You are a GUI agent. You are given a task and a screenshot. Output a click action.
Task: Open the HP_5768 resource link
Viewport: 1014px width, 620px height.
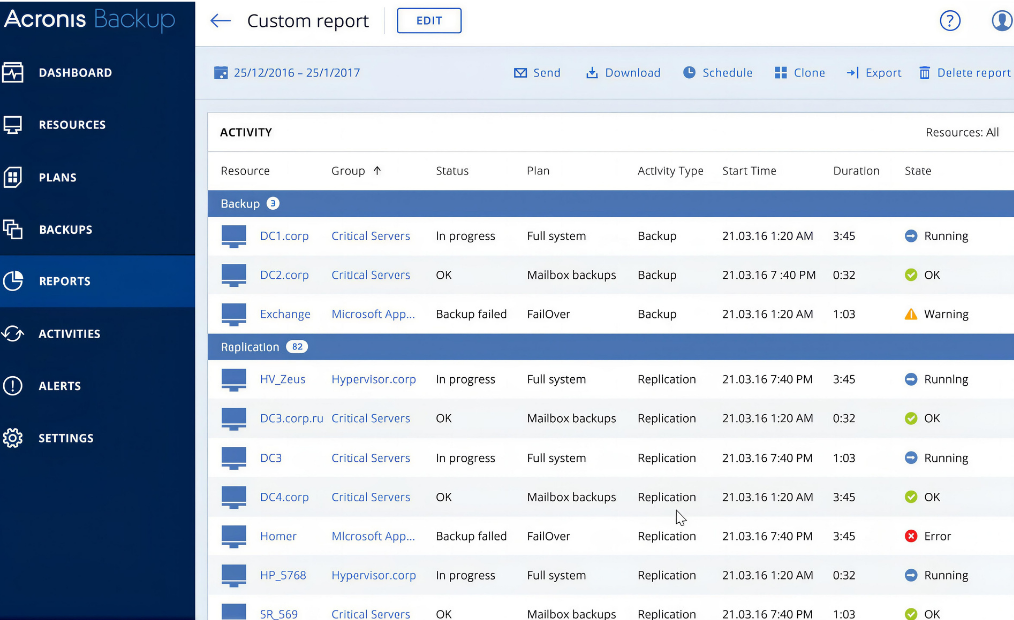(x=283, y=575)
